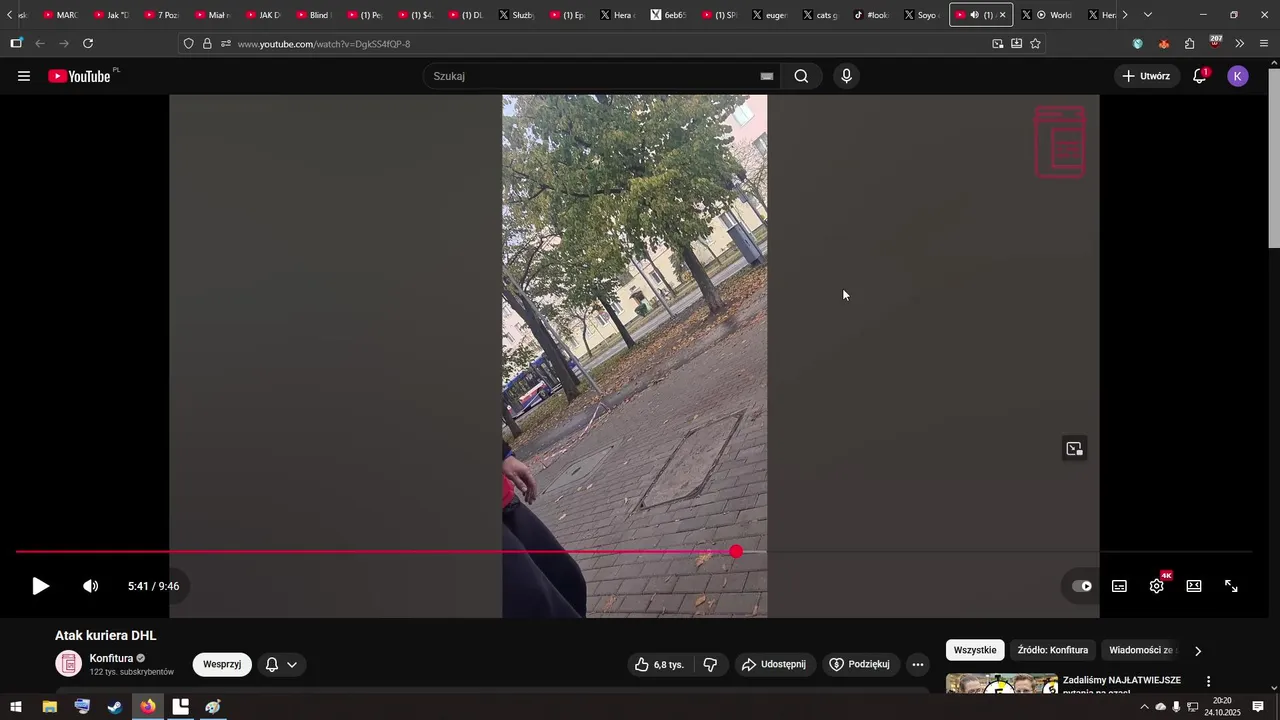Open tracking protection shield in address bar
The image size is (1280, 720).
188,44
